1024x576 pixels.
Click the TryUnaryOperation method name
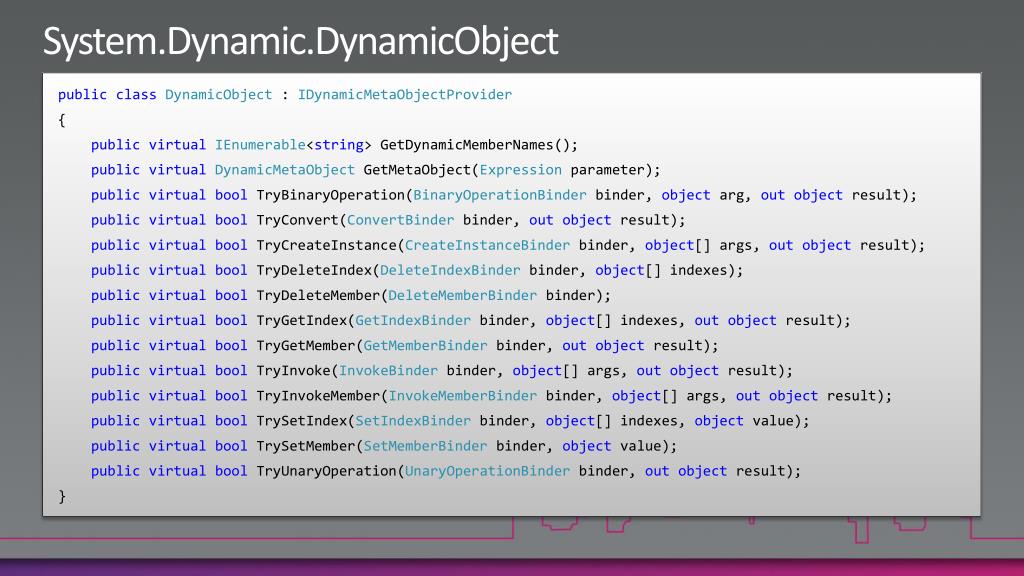[x=327, y=472]
